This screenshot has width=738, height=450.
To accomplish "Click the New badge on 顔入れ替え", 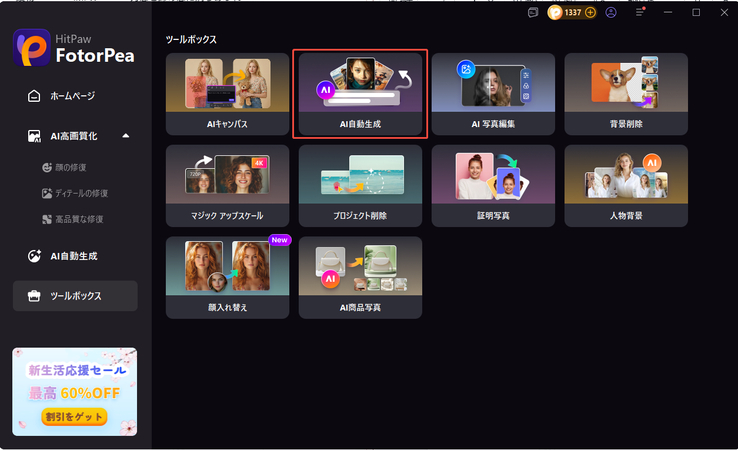I will point(280,240).
